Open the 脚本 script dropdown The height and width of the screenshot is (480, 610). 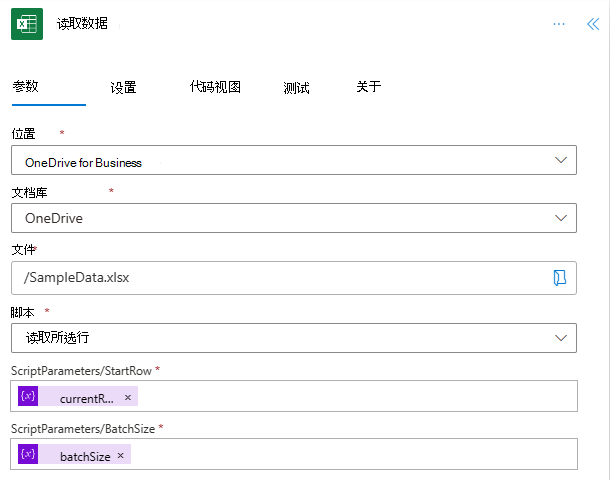coord(560,337)
